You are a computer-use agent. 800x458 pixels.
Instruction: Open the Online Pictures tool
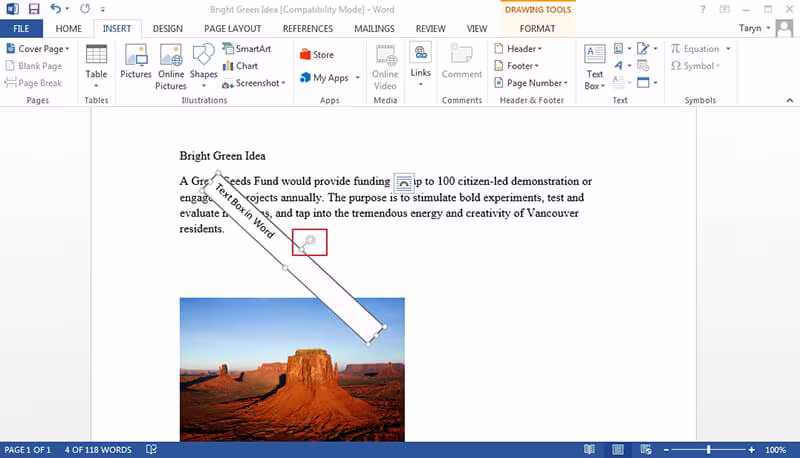[170, 67]
